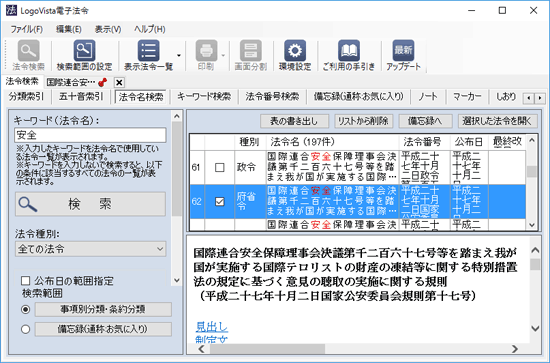Sort by the 種別 column header

(250, 142)
